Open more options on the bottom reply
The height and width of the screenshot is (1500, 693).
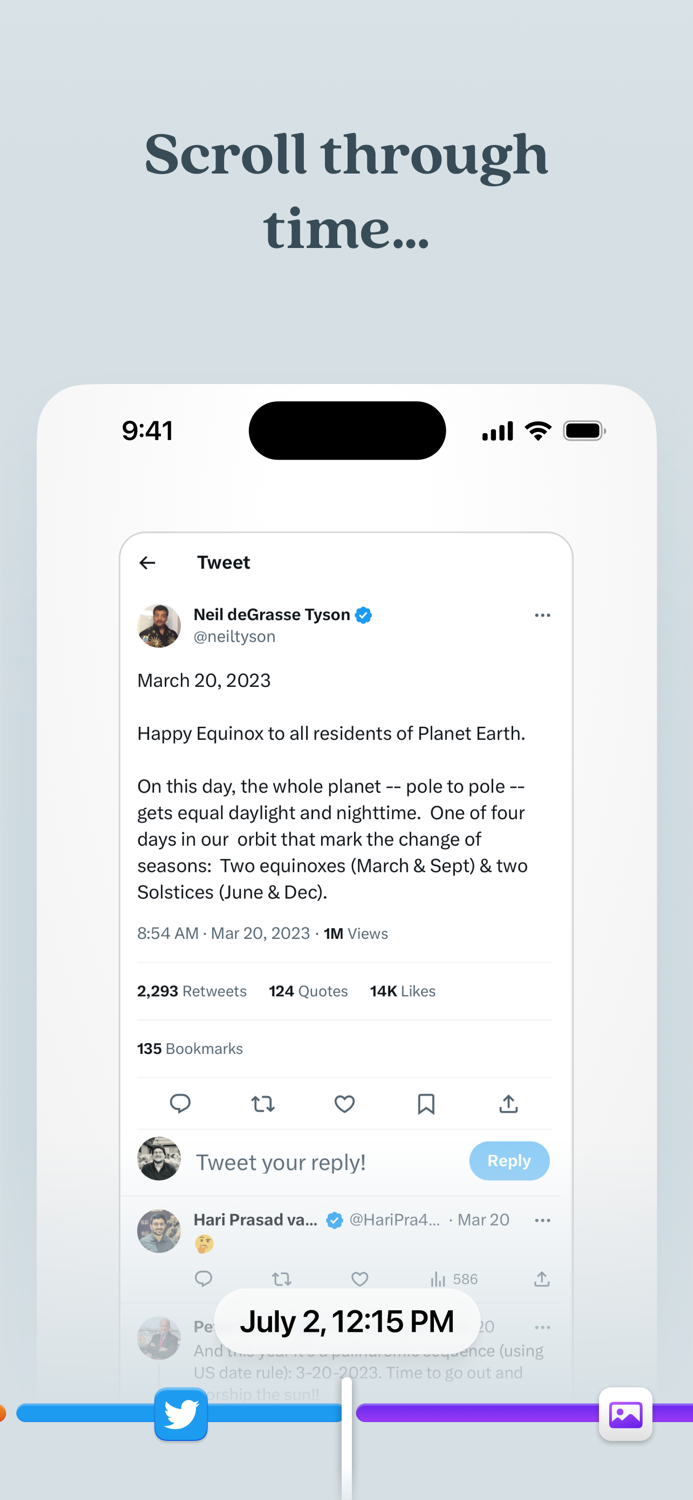click(x=543, y=1327)
